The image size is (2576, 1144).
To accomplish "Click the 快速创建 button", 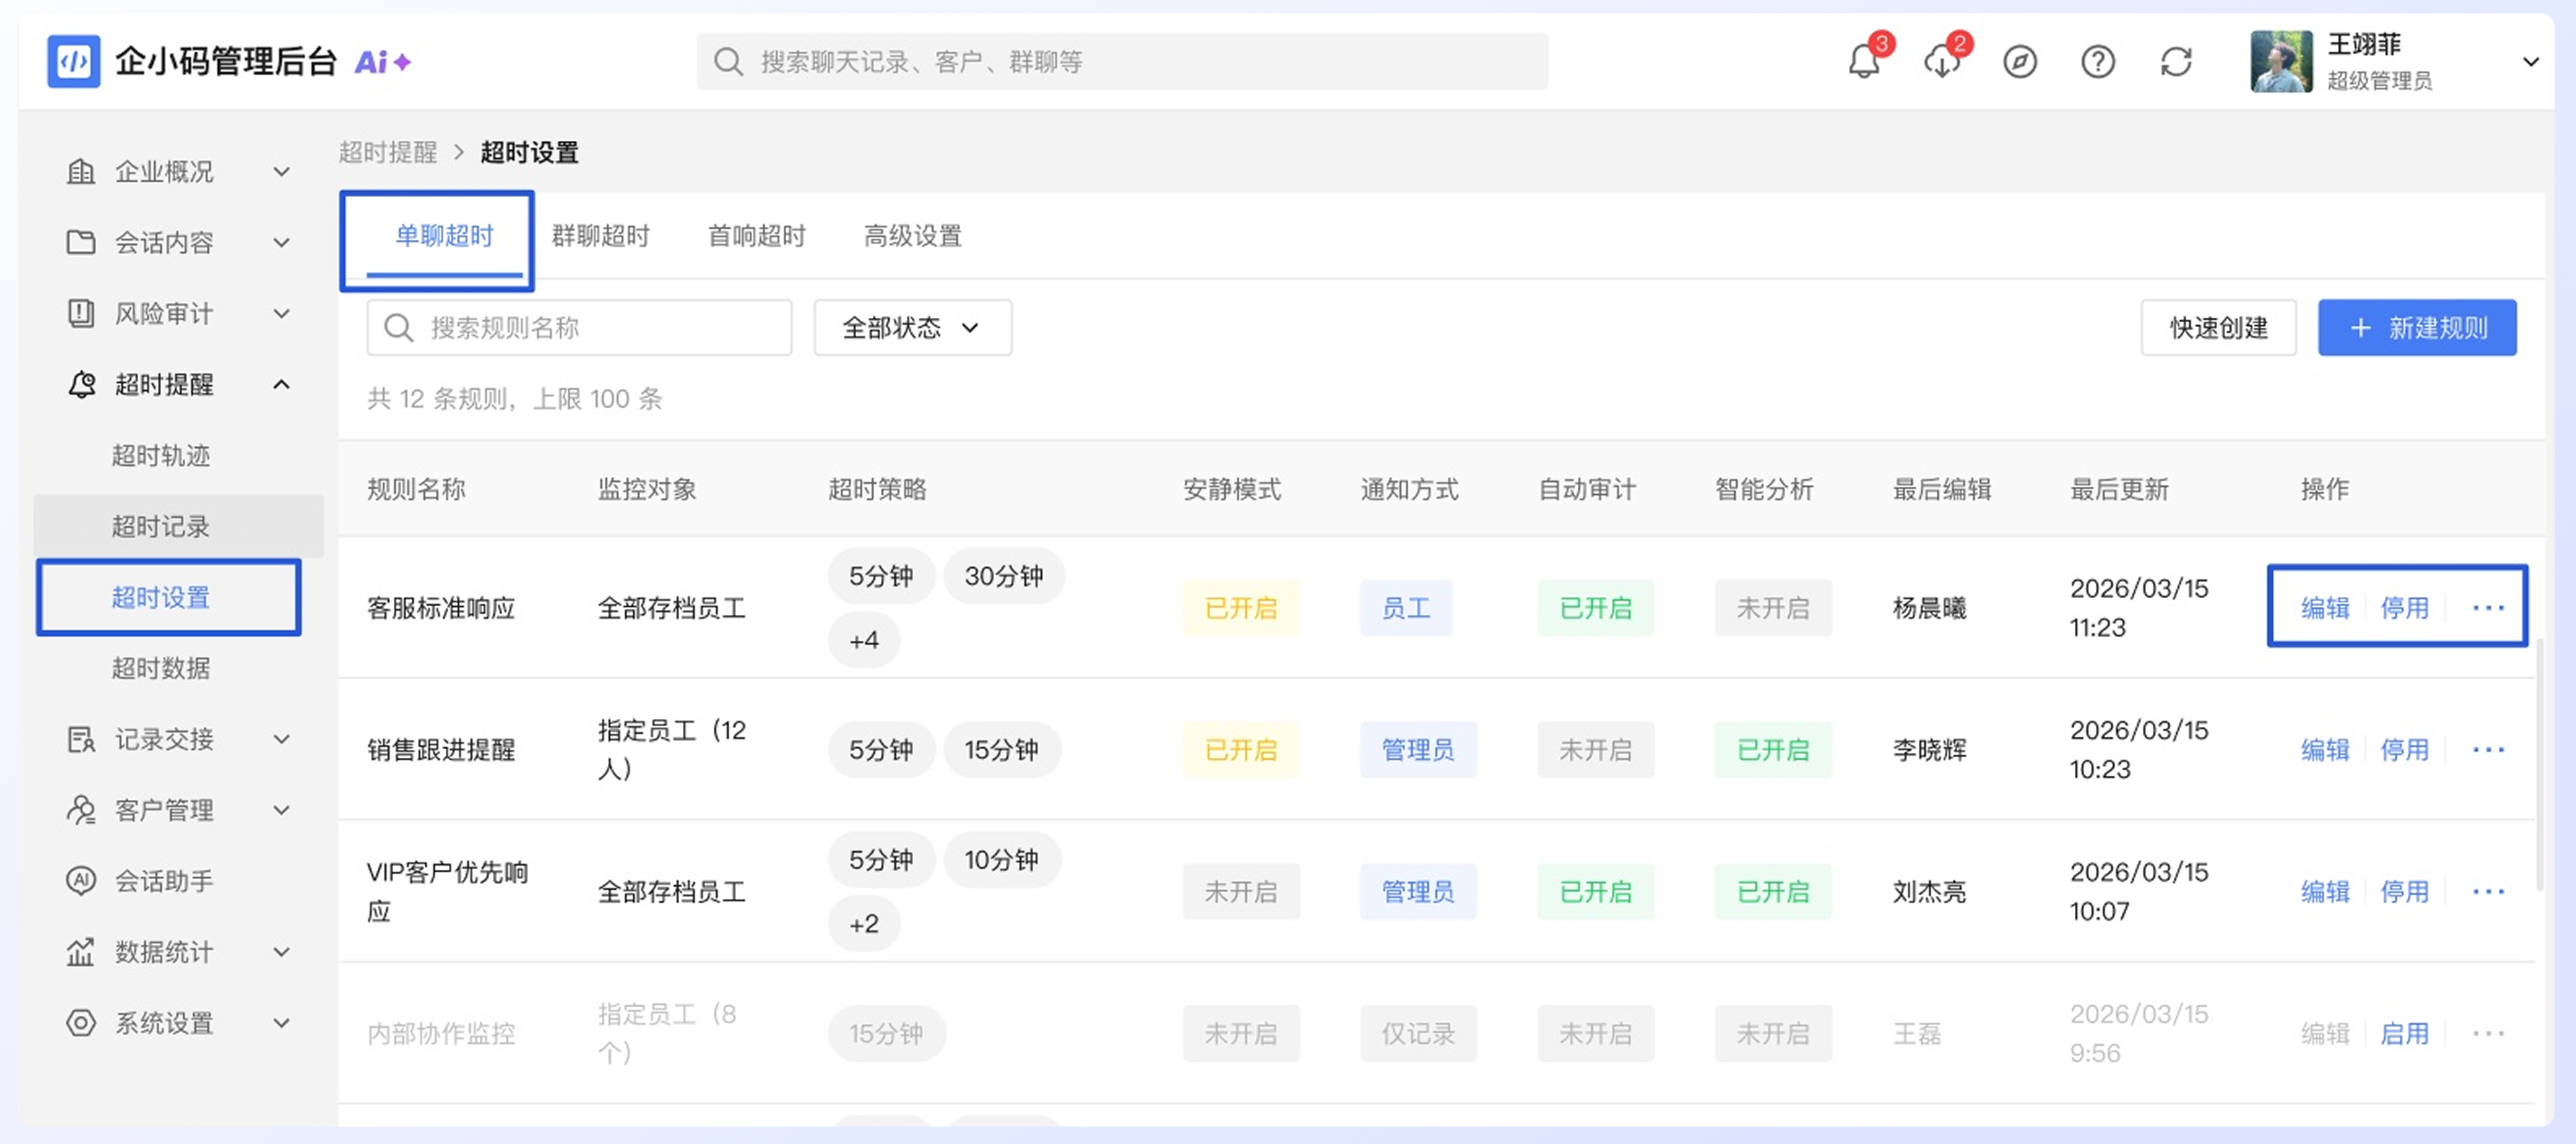I will [2218, 327].
